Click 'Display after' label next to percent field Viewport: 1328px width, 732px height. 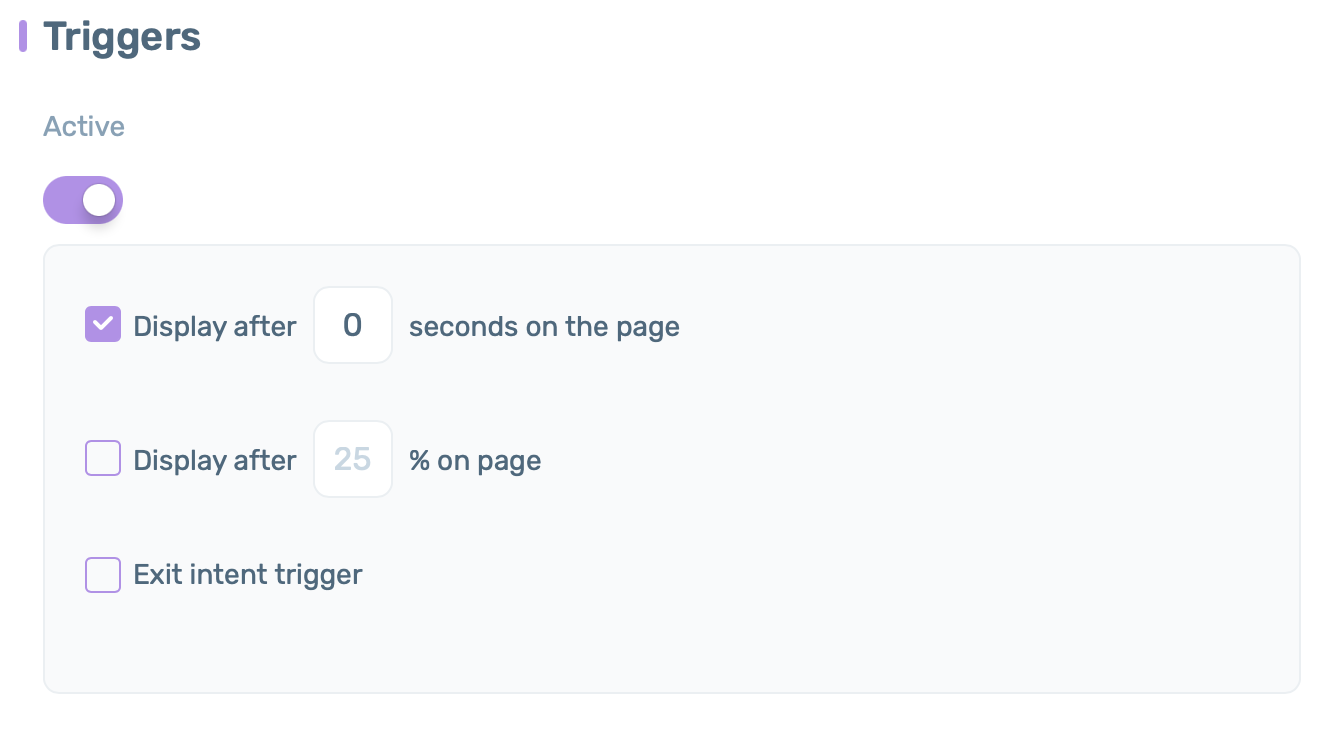click(x=215, y=461)
